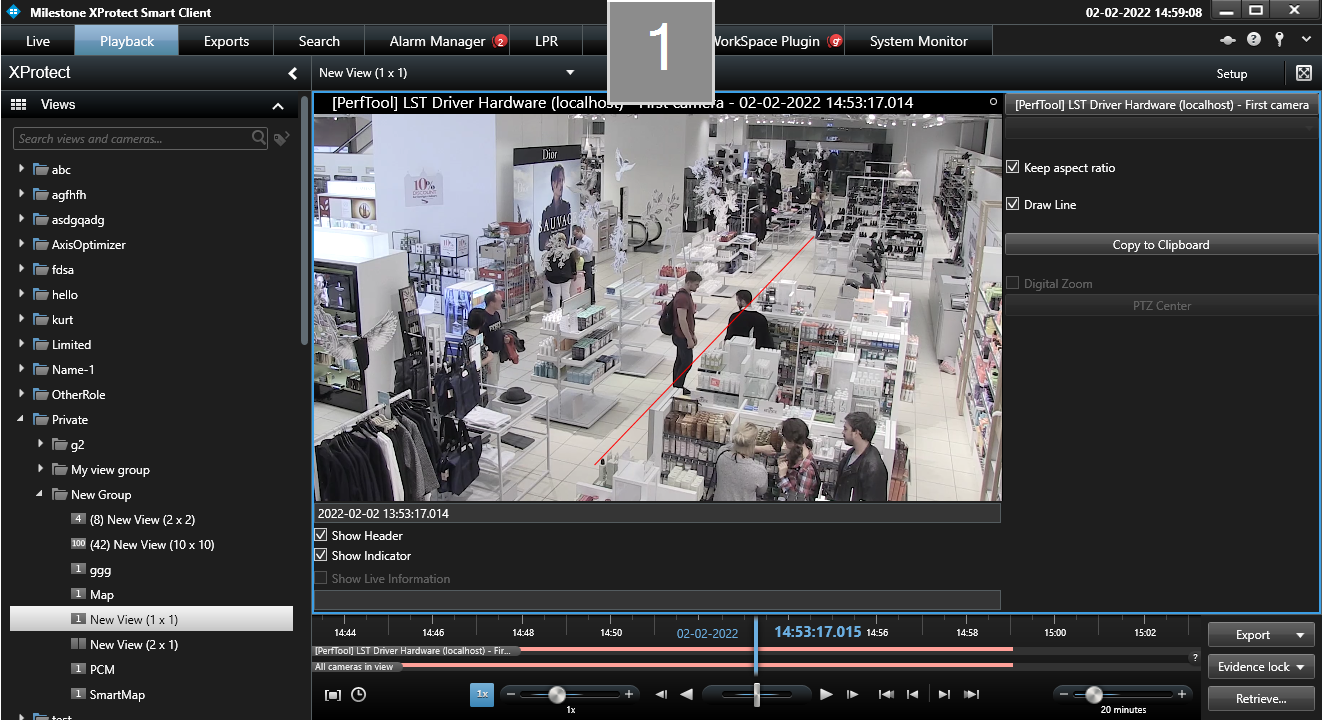Step to next frame

click(x=852, y=694)
